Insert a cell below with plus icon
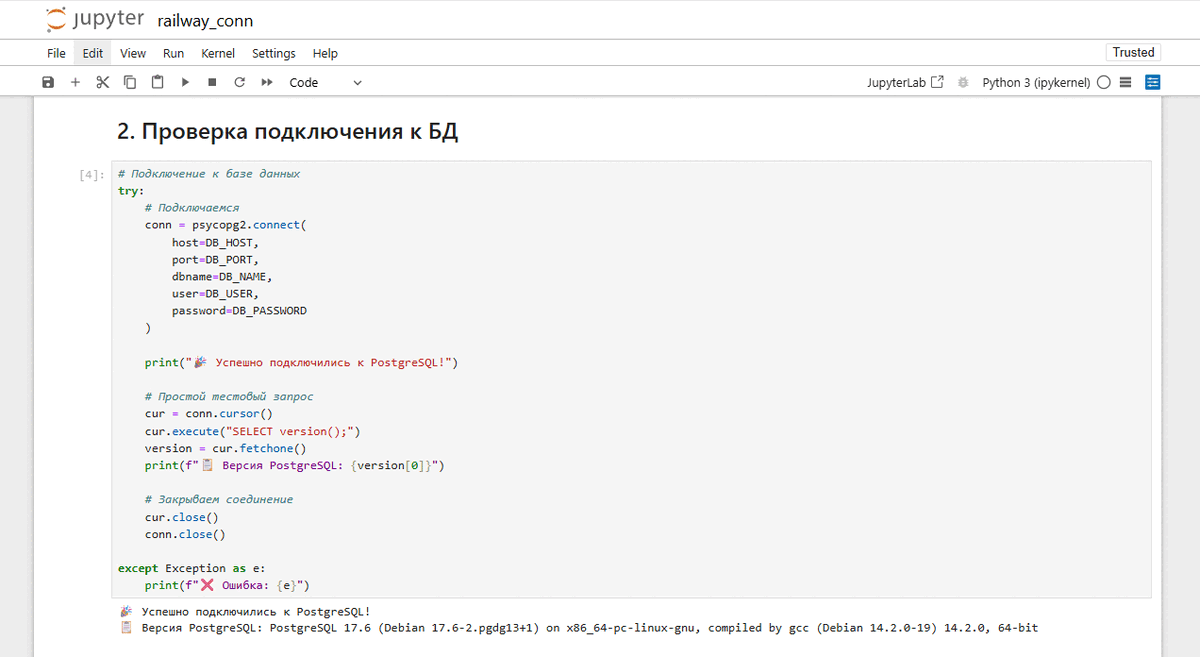Viewport: 1200px width, 657px height. [x=75, y=82]
